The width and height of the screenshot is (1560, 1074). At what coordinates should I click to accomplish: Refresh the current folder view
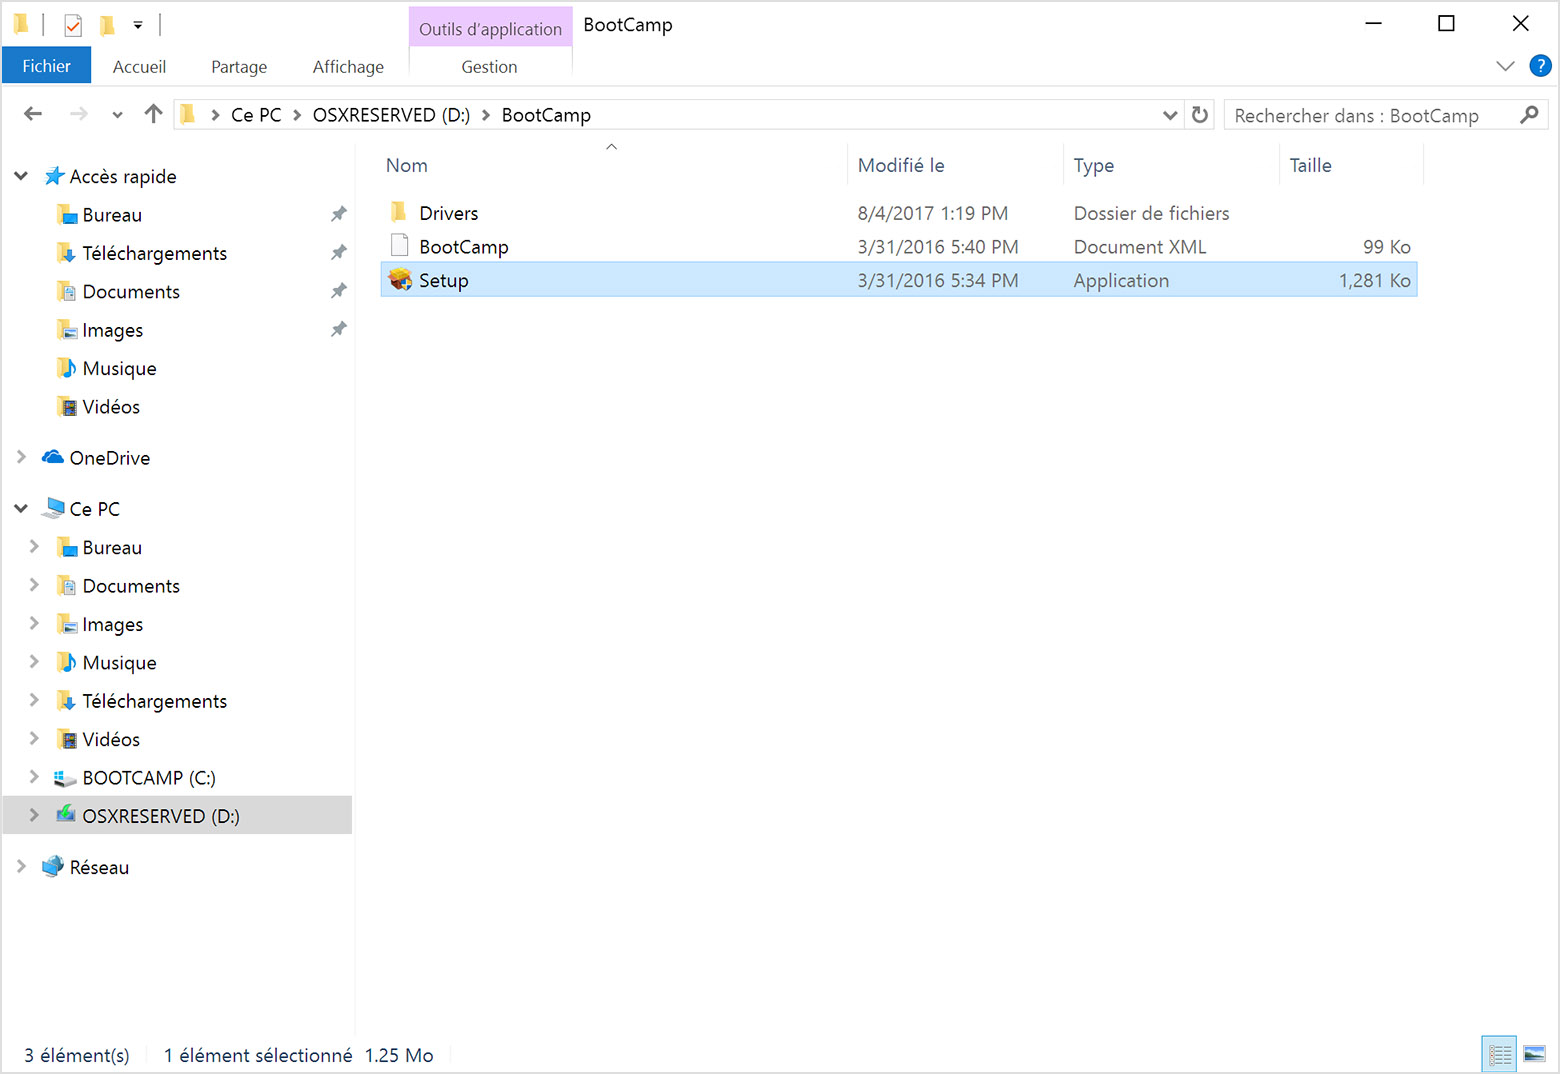pos(1200,115)
